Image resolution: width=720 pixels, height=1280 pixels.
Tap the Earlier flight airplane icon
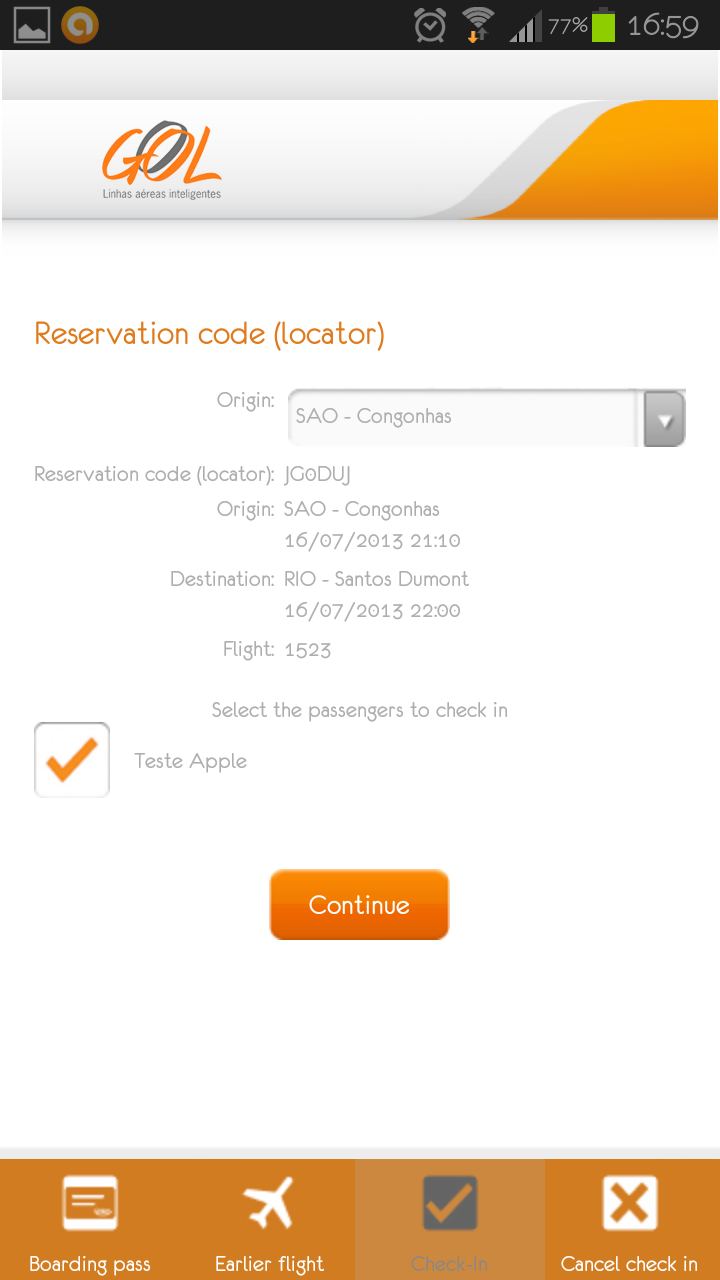[270, 1202]
